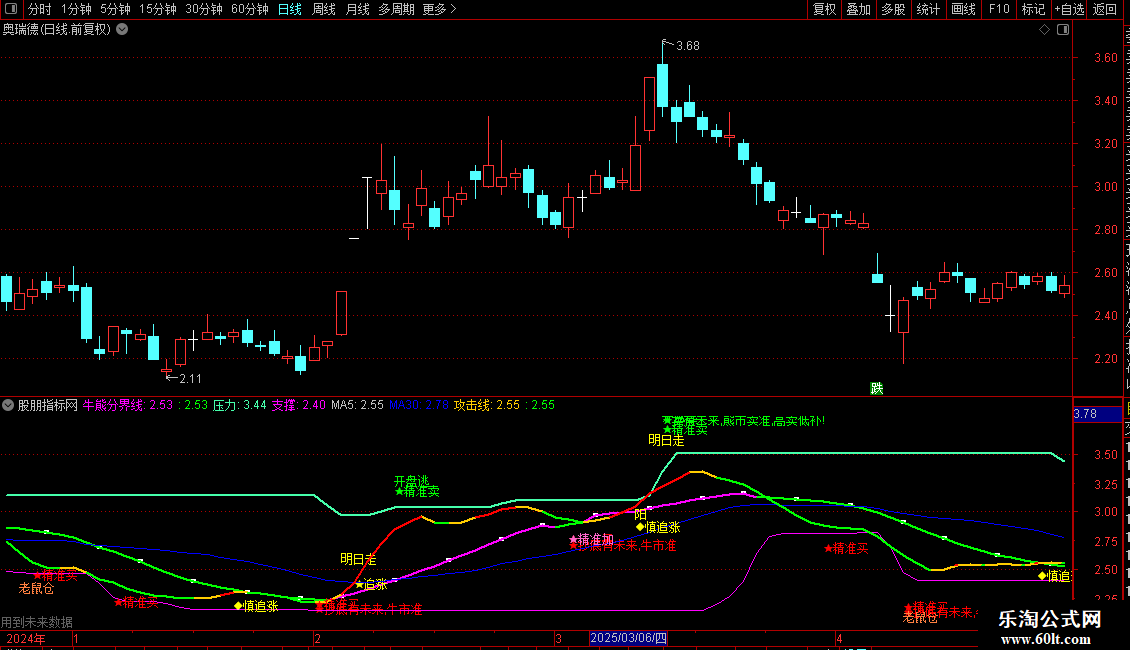
Task: Select the 1分钟 period tab
Action: (x=76, y=9)
